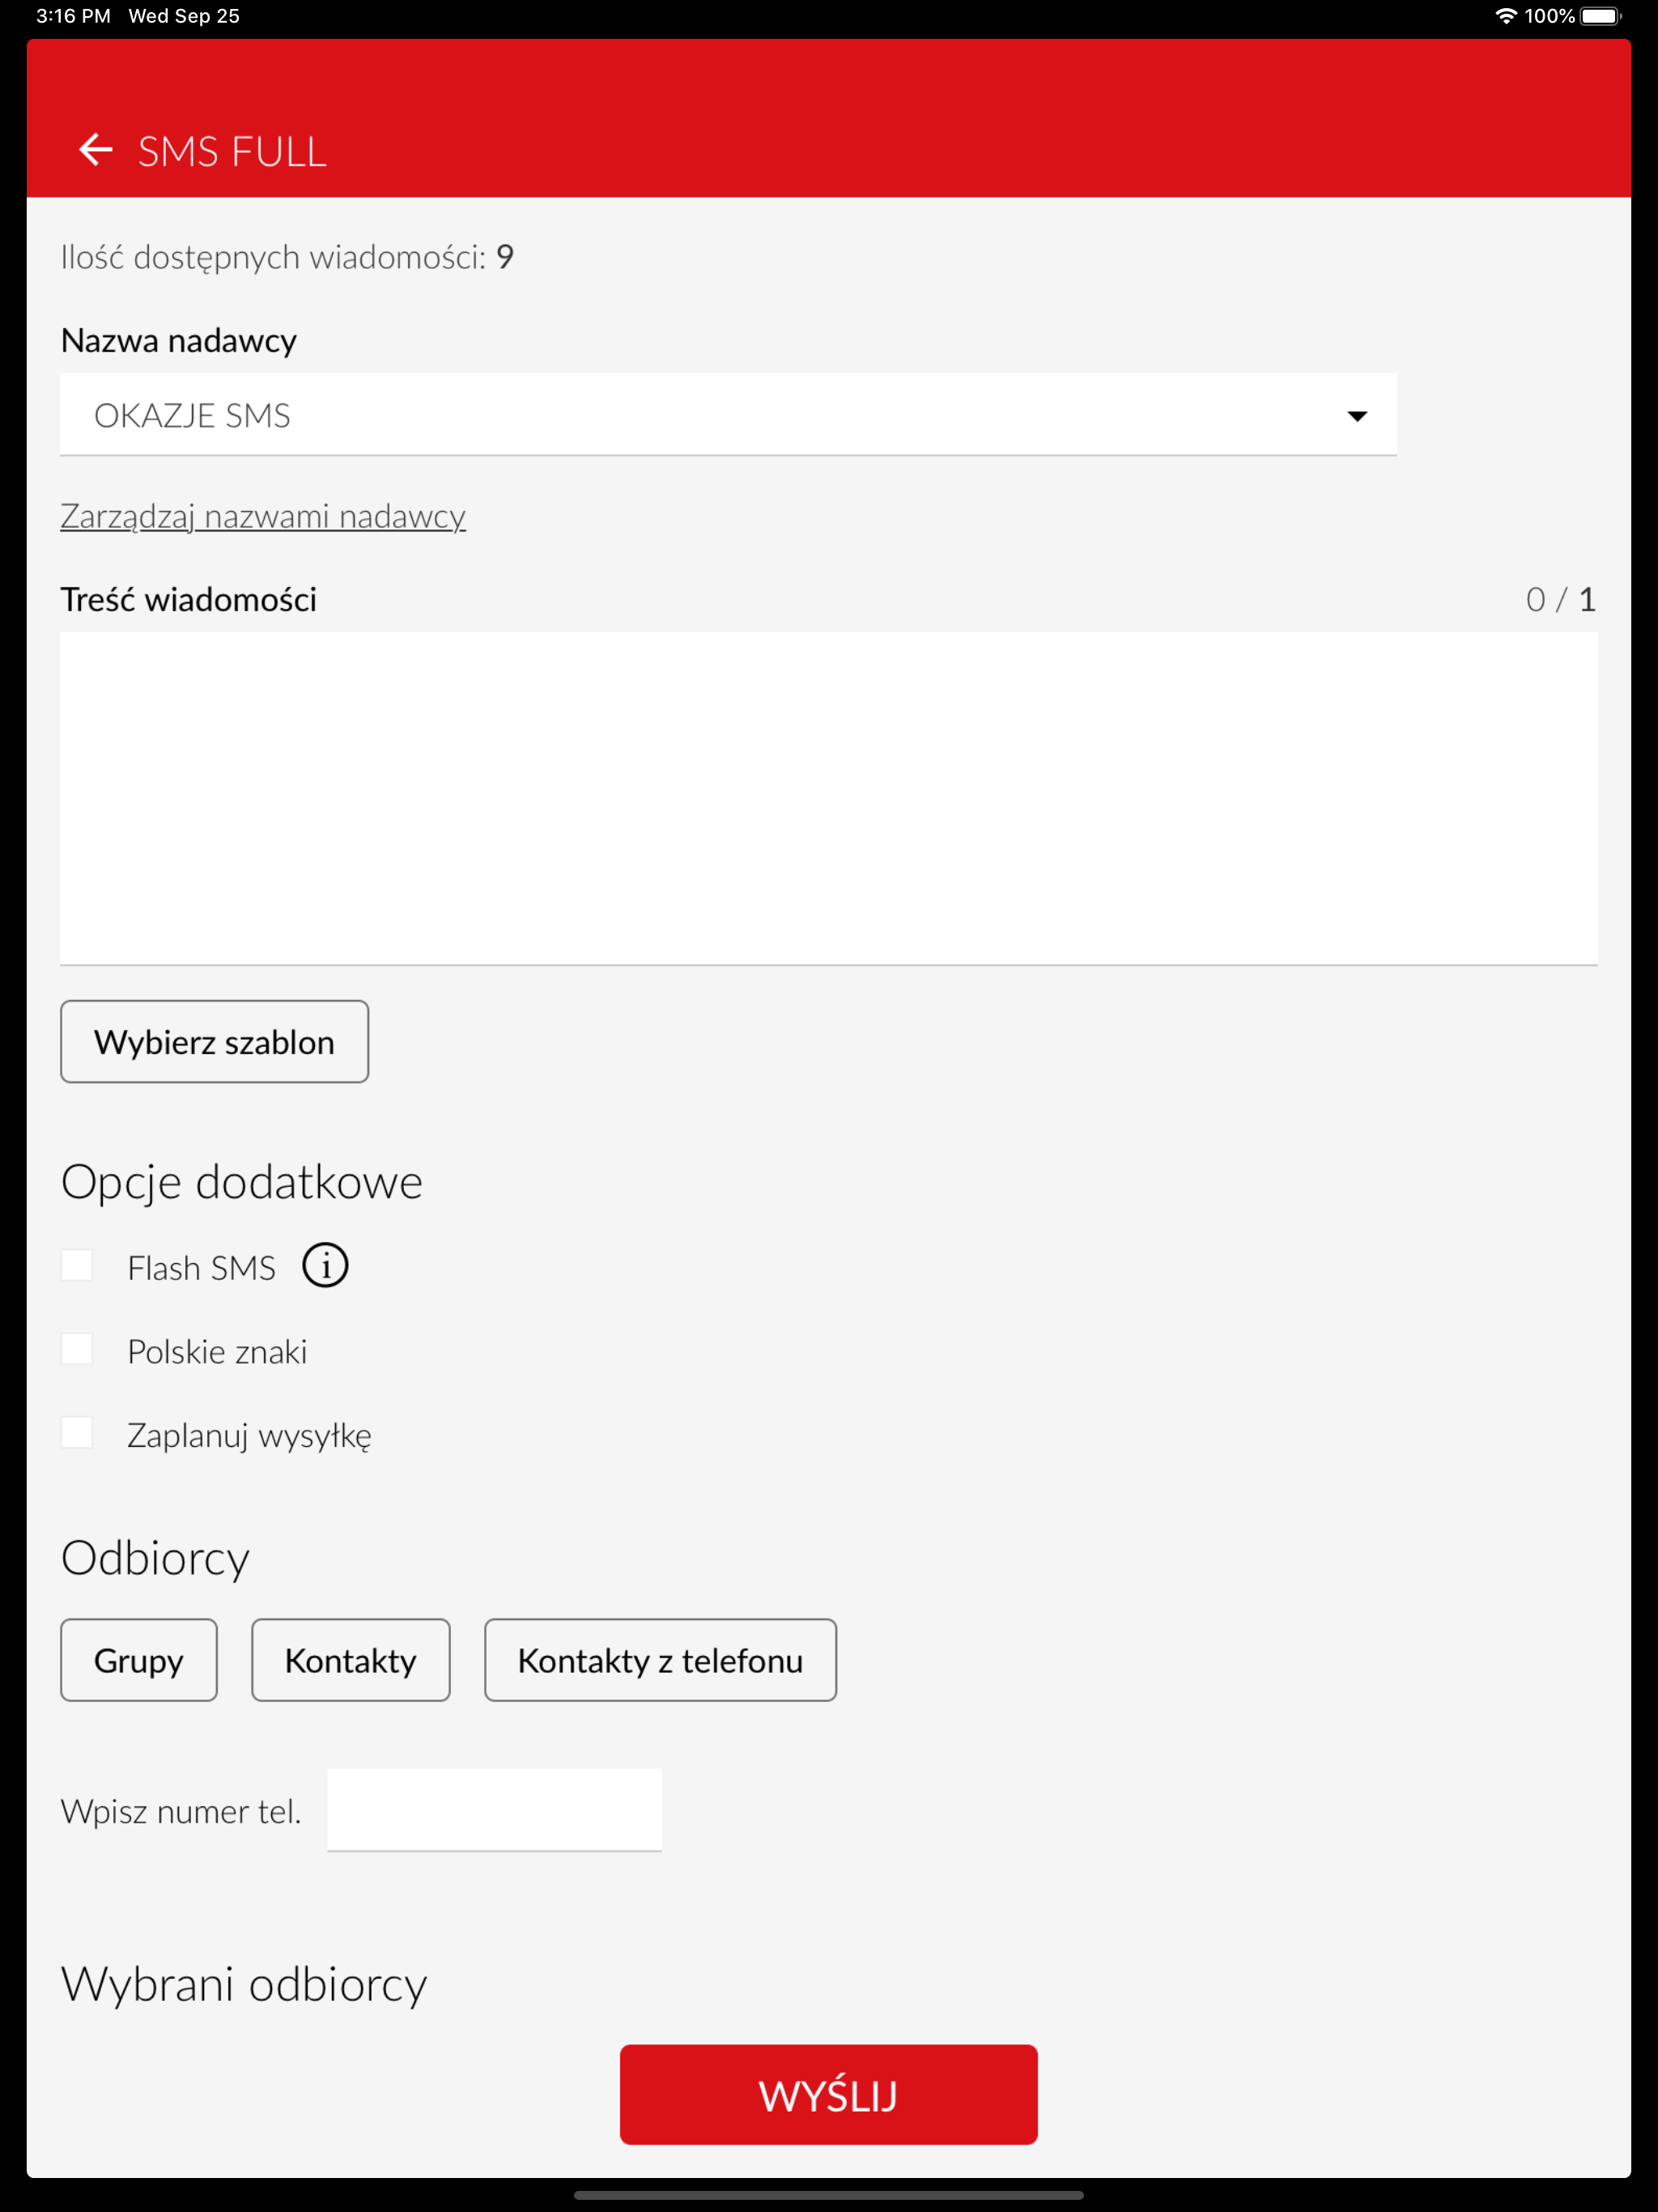This screenshot has height=2212, width=1658.
Task: Focus the Treść wiadomości text area
Action: point(828,799)
